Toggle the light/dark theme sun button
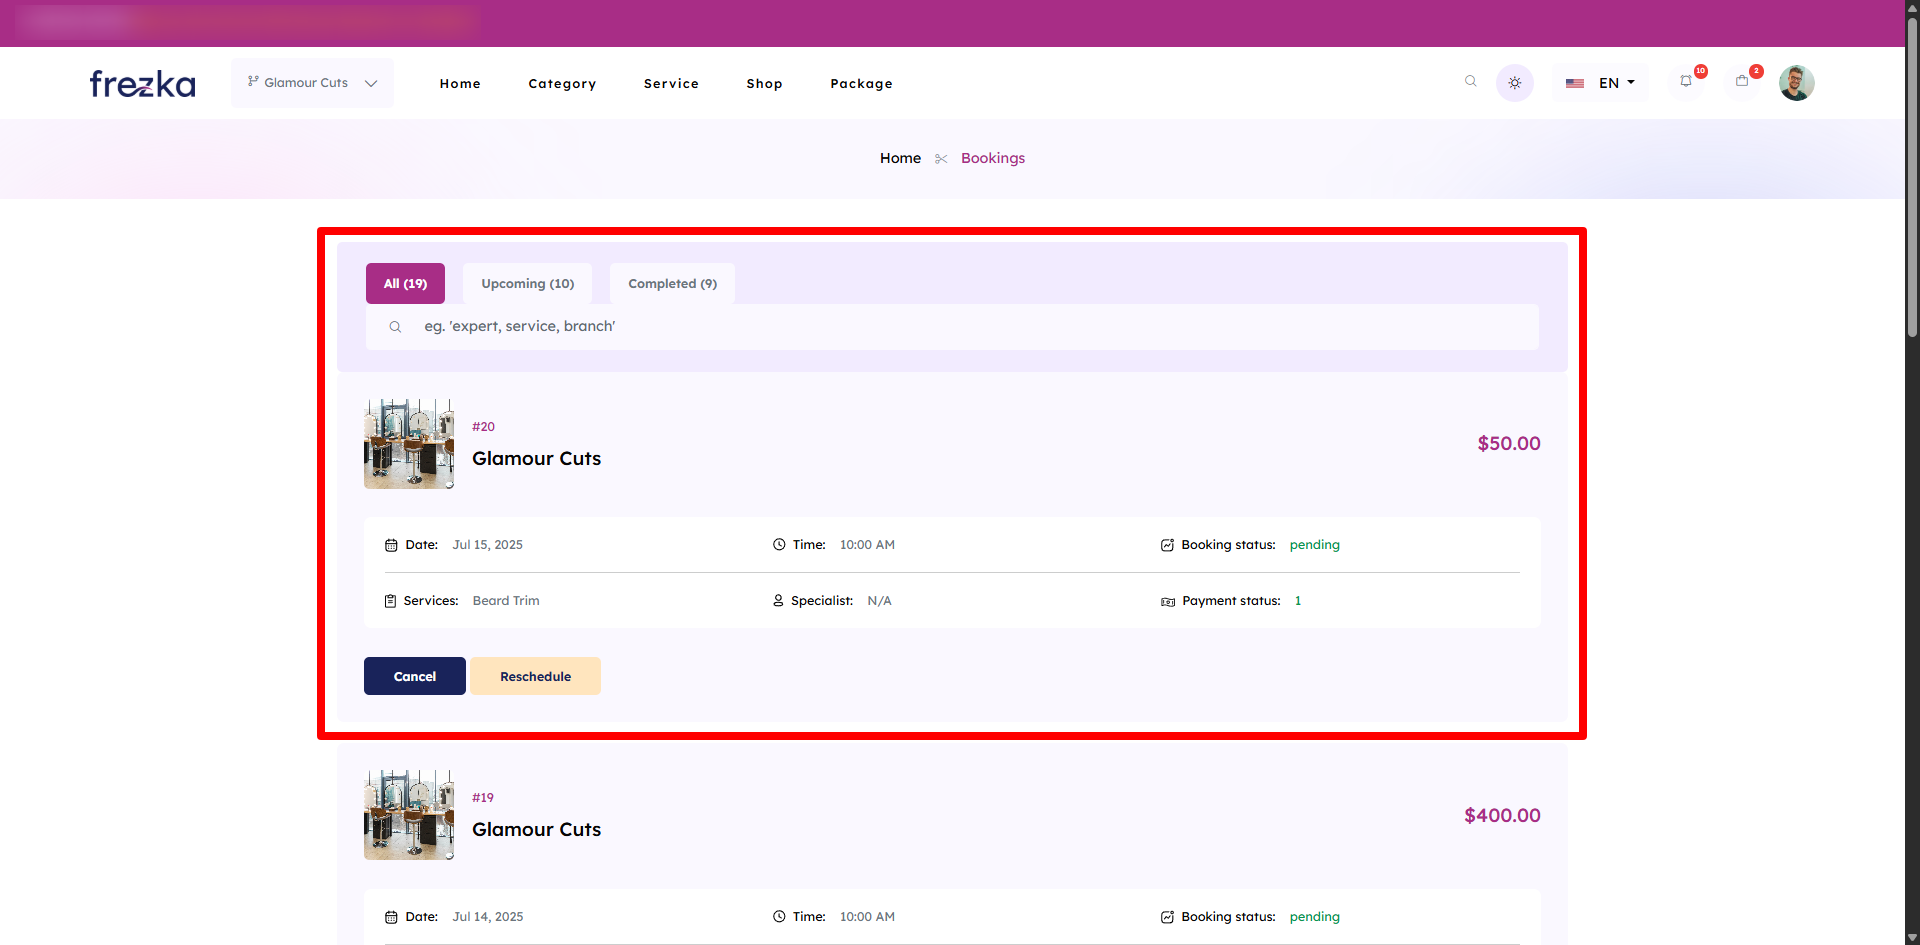The width and height of the screenshot is (1920, 945). pos(1514,83)
